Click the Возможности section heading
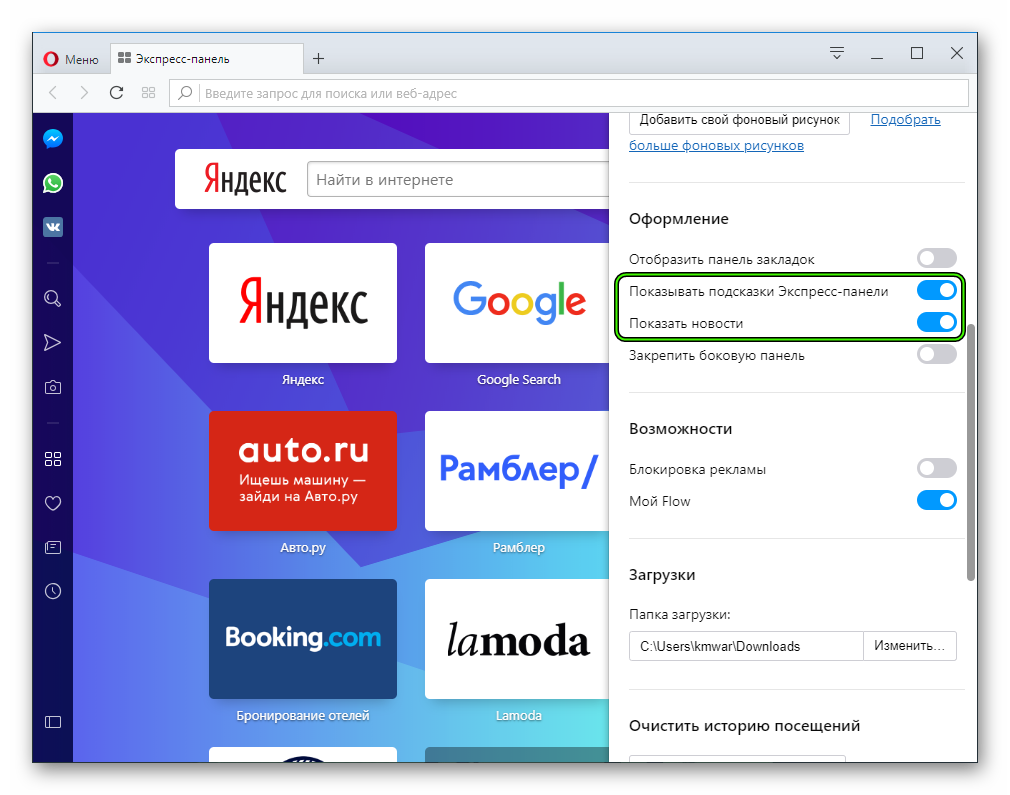The image size is (1010, 795). [x=681, y=429]
